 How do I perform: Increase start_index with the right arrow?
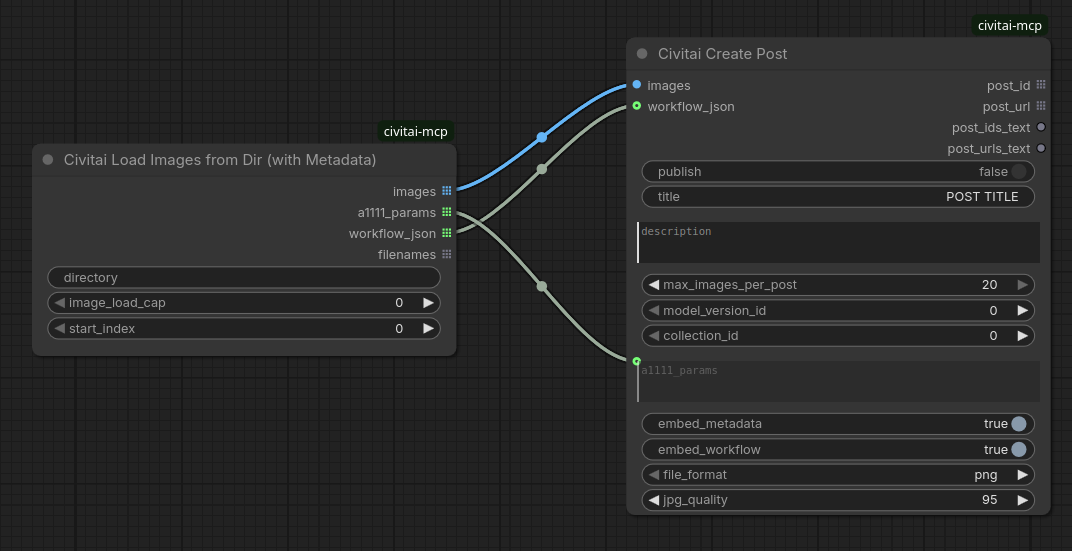429,329
